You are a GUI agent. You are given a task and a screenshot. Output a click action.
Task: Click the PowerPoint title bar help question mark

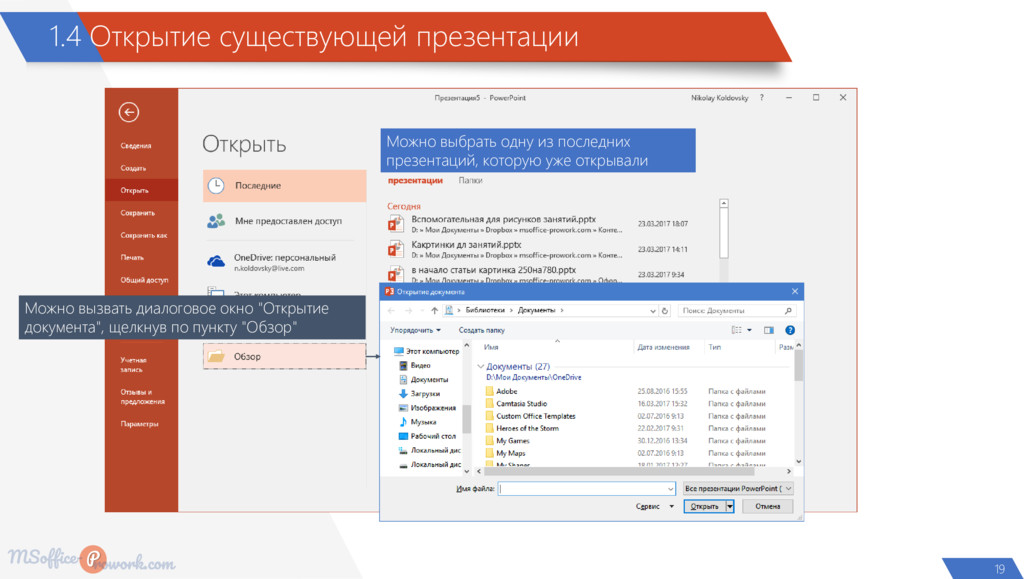pyautogui.click(x=761, y=97)
